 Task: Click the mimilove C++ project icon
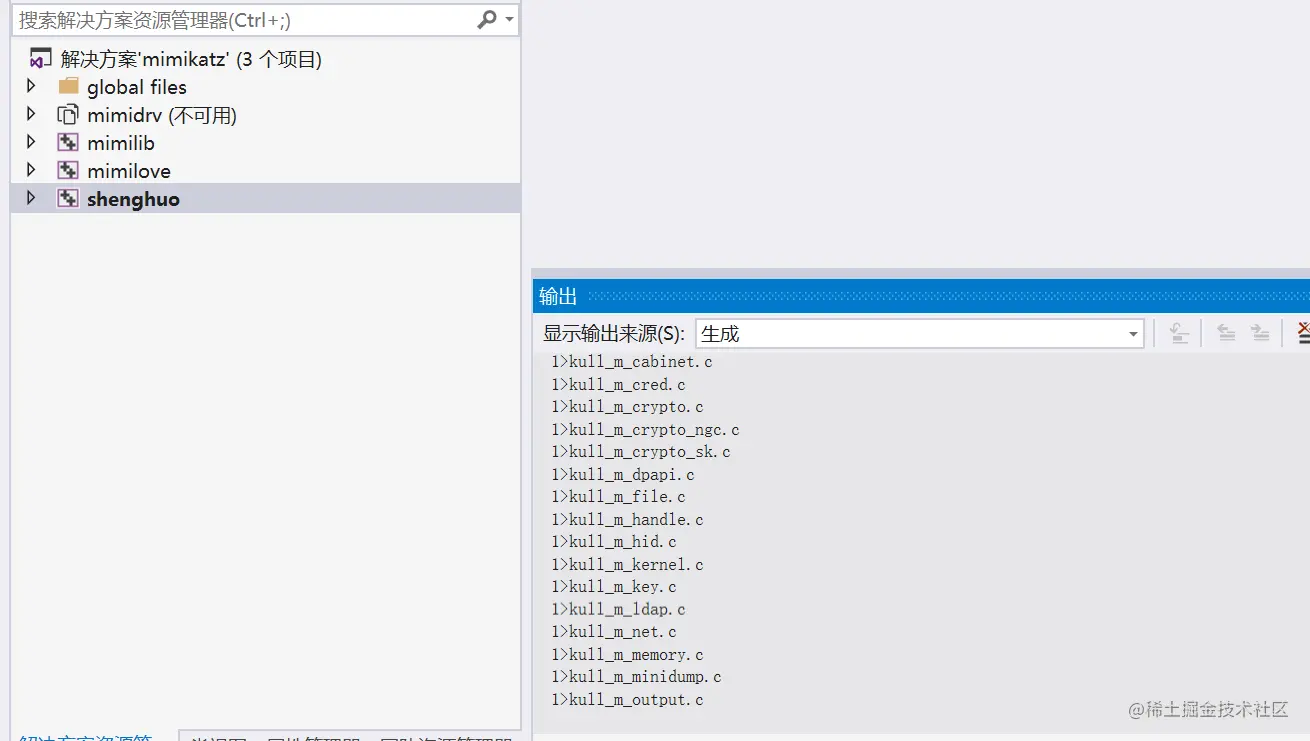(x=68, y=170)
